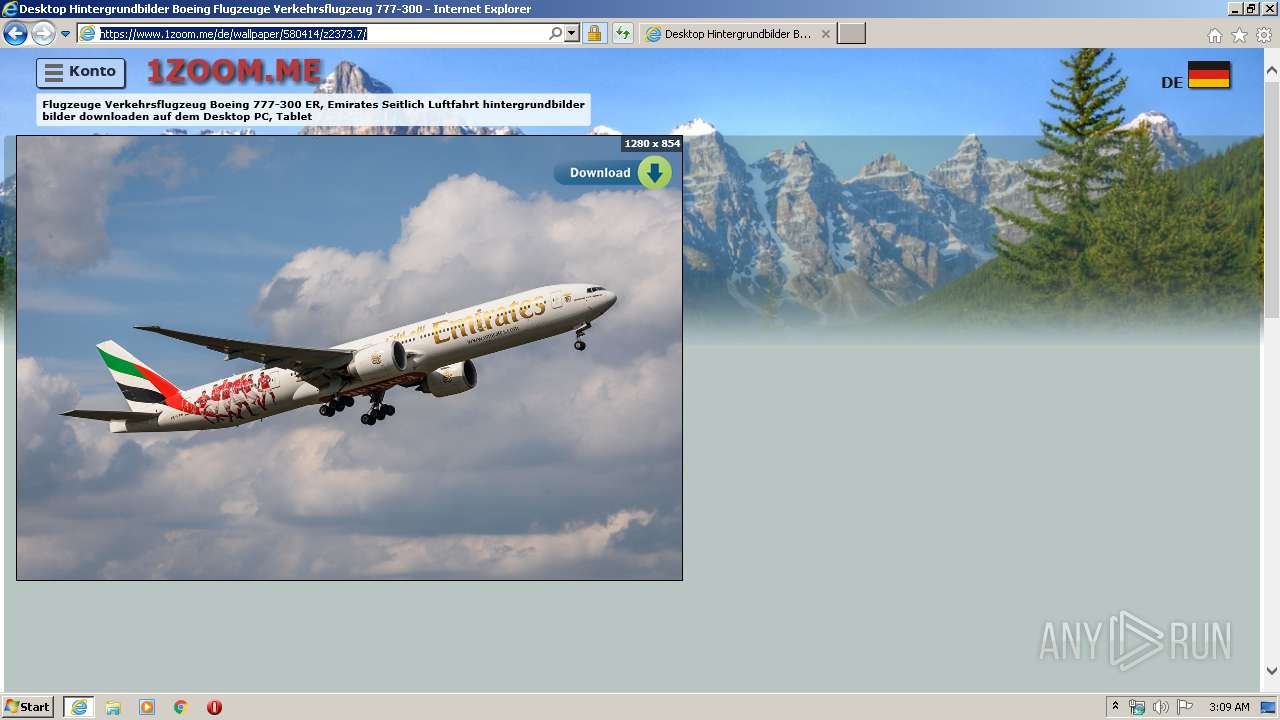Expand the address bar autocomplete dropdown
The width and height of the screenshot is (1280, 720).
(x=572, y=34)
